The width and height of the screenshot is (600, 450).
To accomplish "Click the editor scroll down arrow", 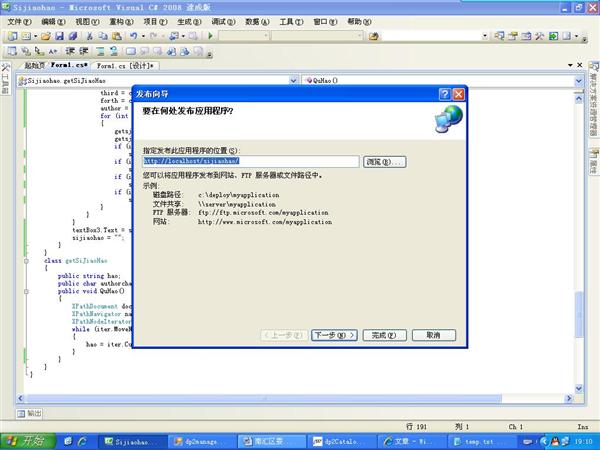I will click(579, 388).
